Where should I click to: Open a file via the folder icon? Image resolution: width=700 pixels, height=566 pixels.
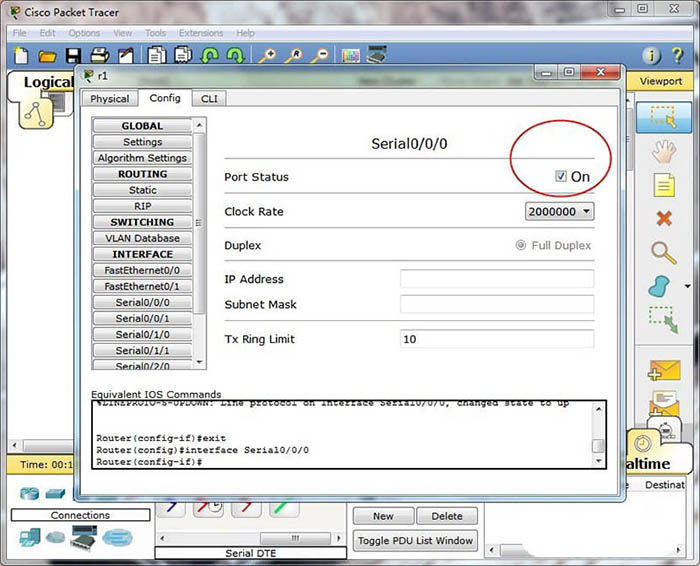(47, 56)
